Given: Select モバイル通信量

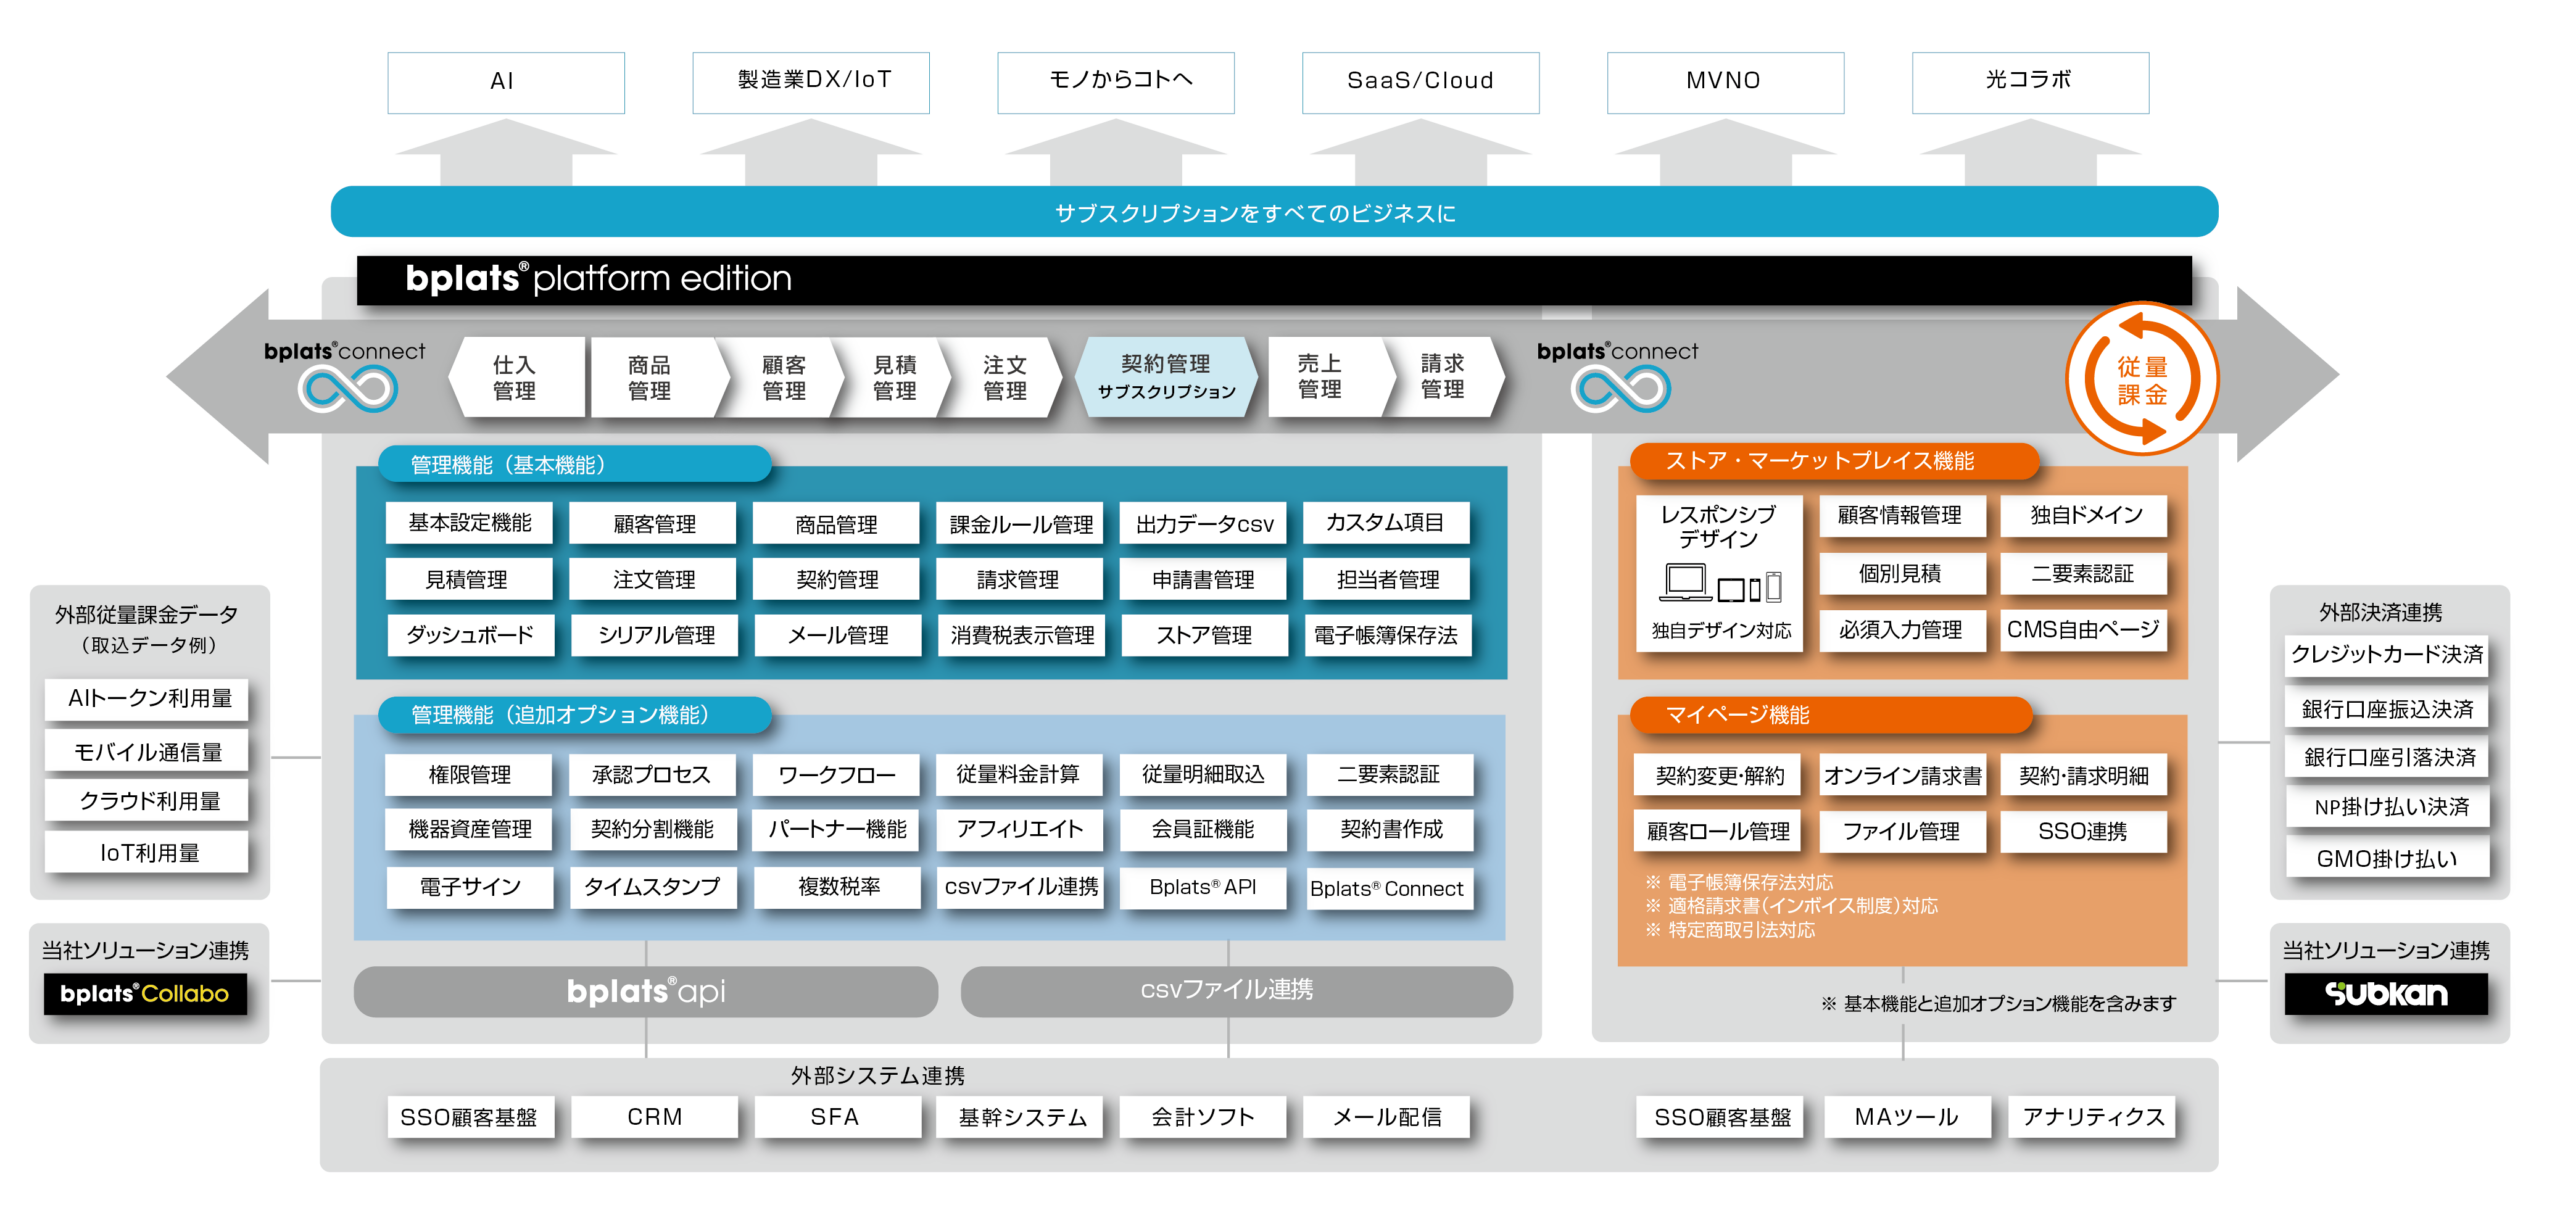Looking at the screenshot, I should tap(147, 752).
